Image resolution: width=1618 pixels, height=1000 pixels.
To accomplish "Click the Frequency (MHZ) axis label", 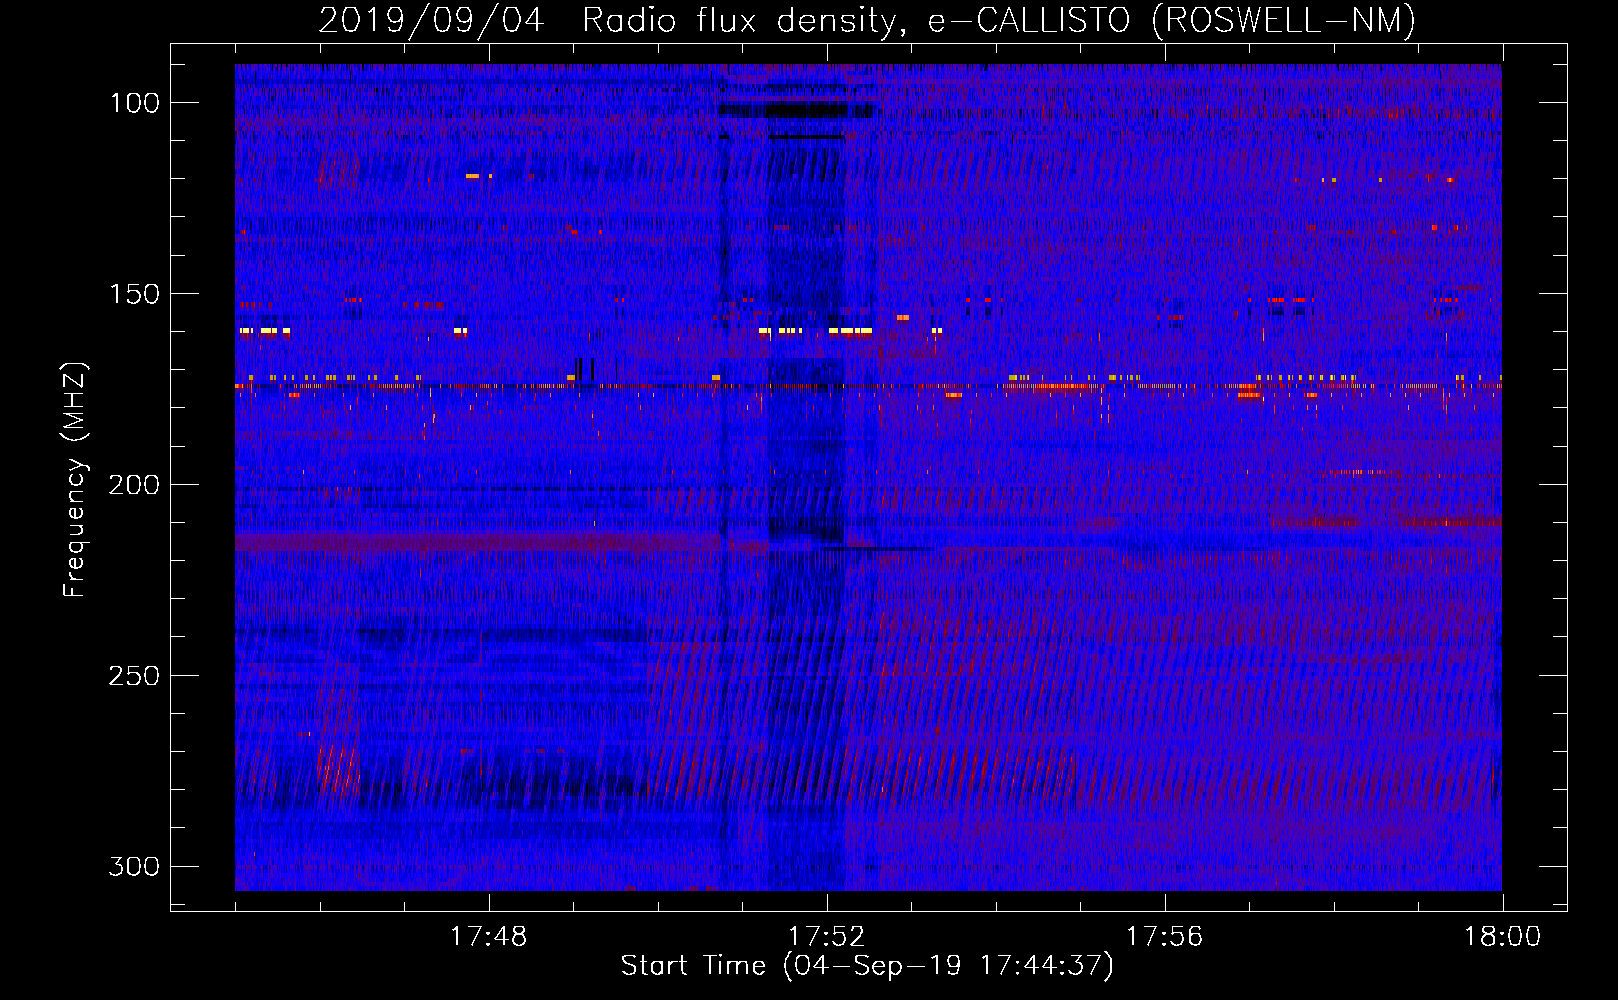I will [x=74, y=479].
